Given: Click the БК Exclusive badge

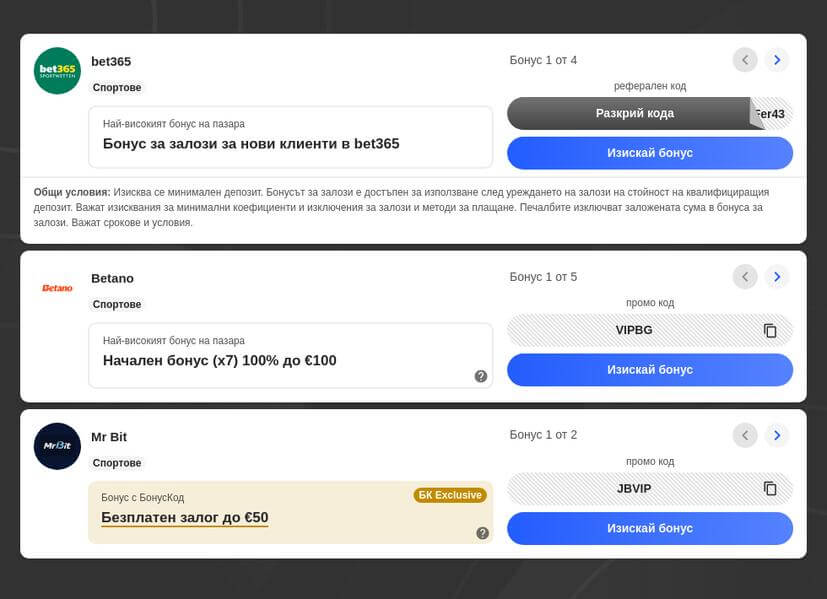Looking at the screenshot, I should 450,495.
